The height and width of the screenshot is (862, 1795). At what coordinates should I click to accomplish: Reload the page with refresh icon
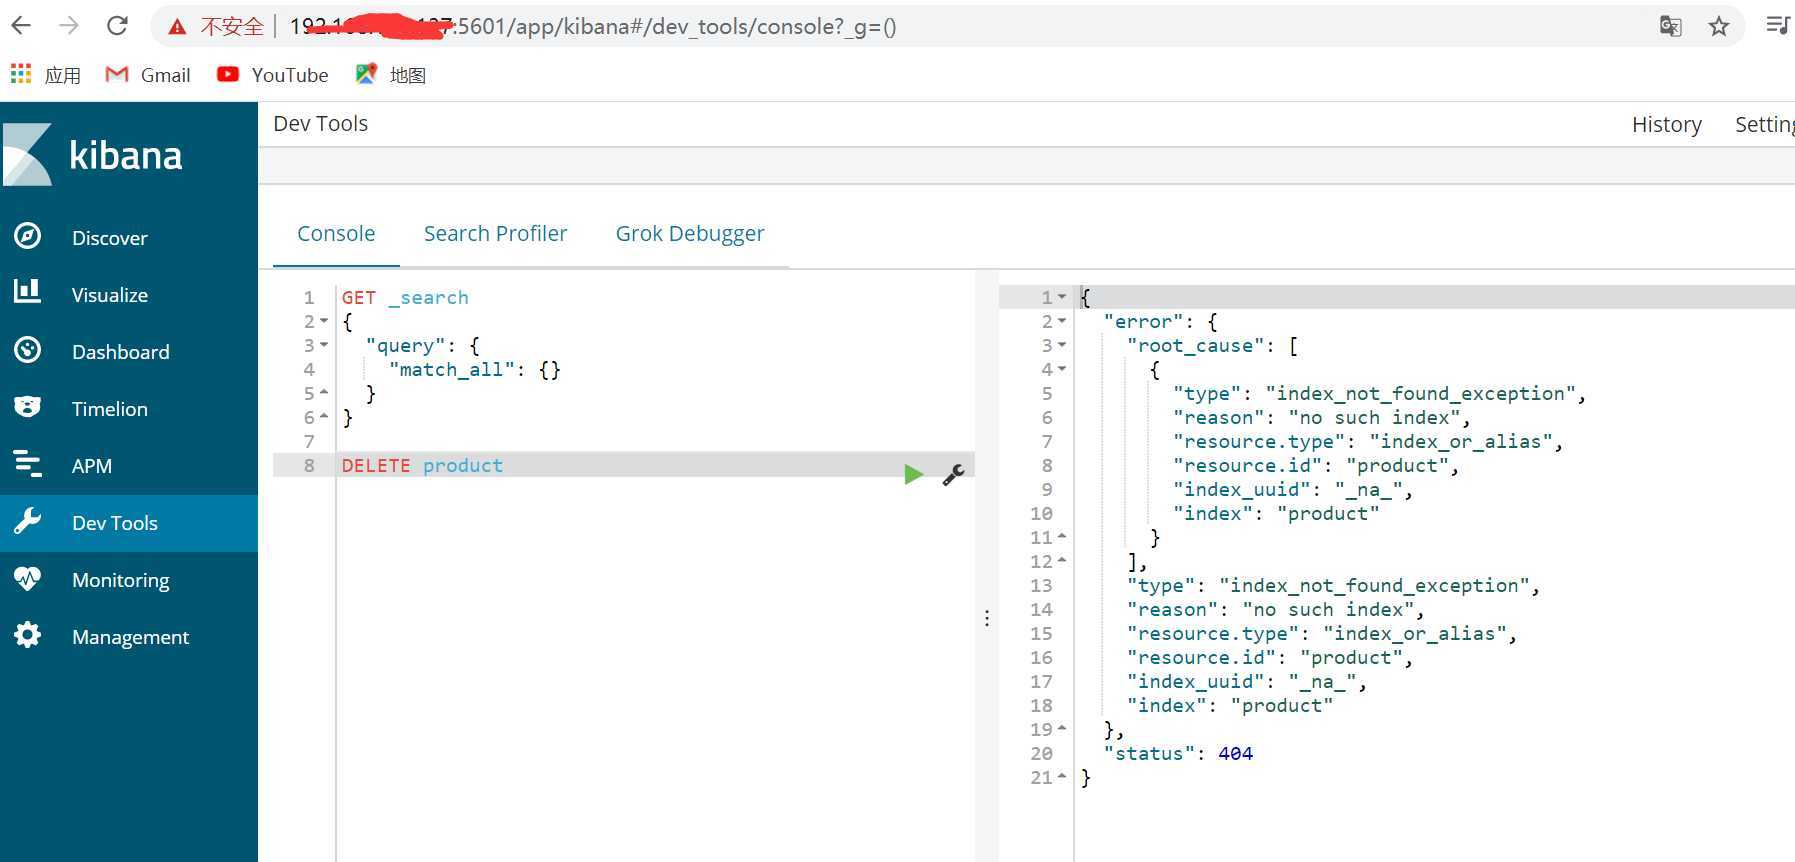[117, 26]
